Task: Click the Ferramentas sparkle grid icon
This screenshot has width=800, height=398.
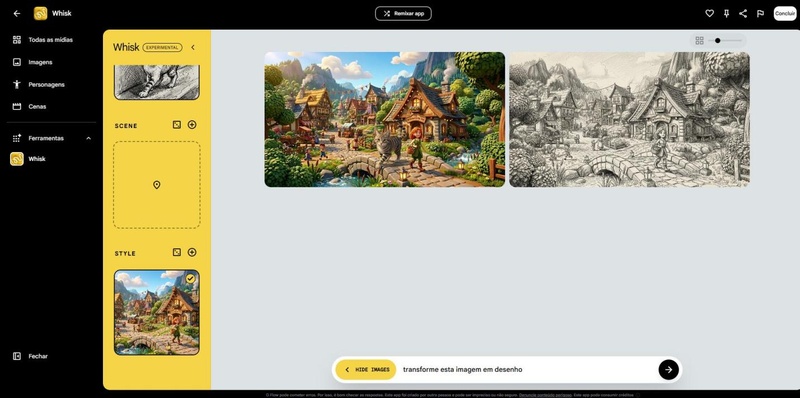Action: (17, 138)
